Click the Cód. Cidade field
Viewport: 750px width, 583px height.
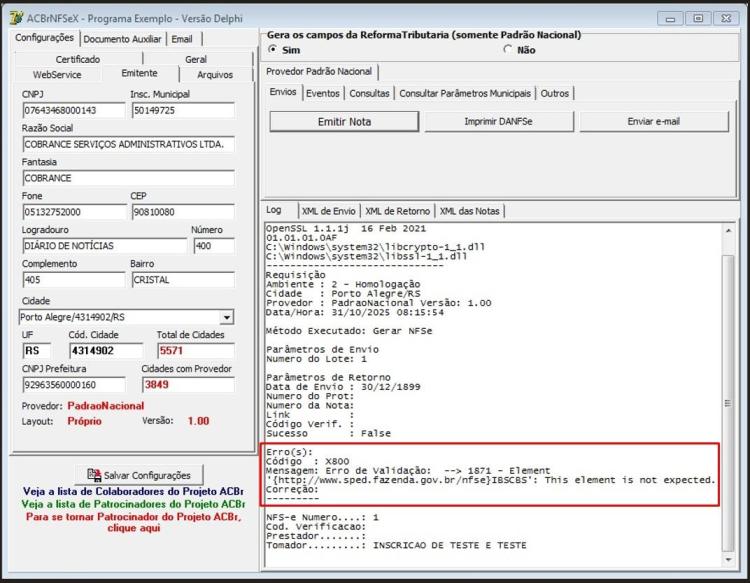(x=106, y=351)
